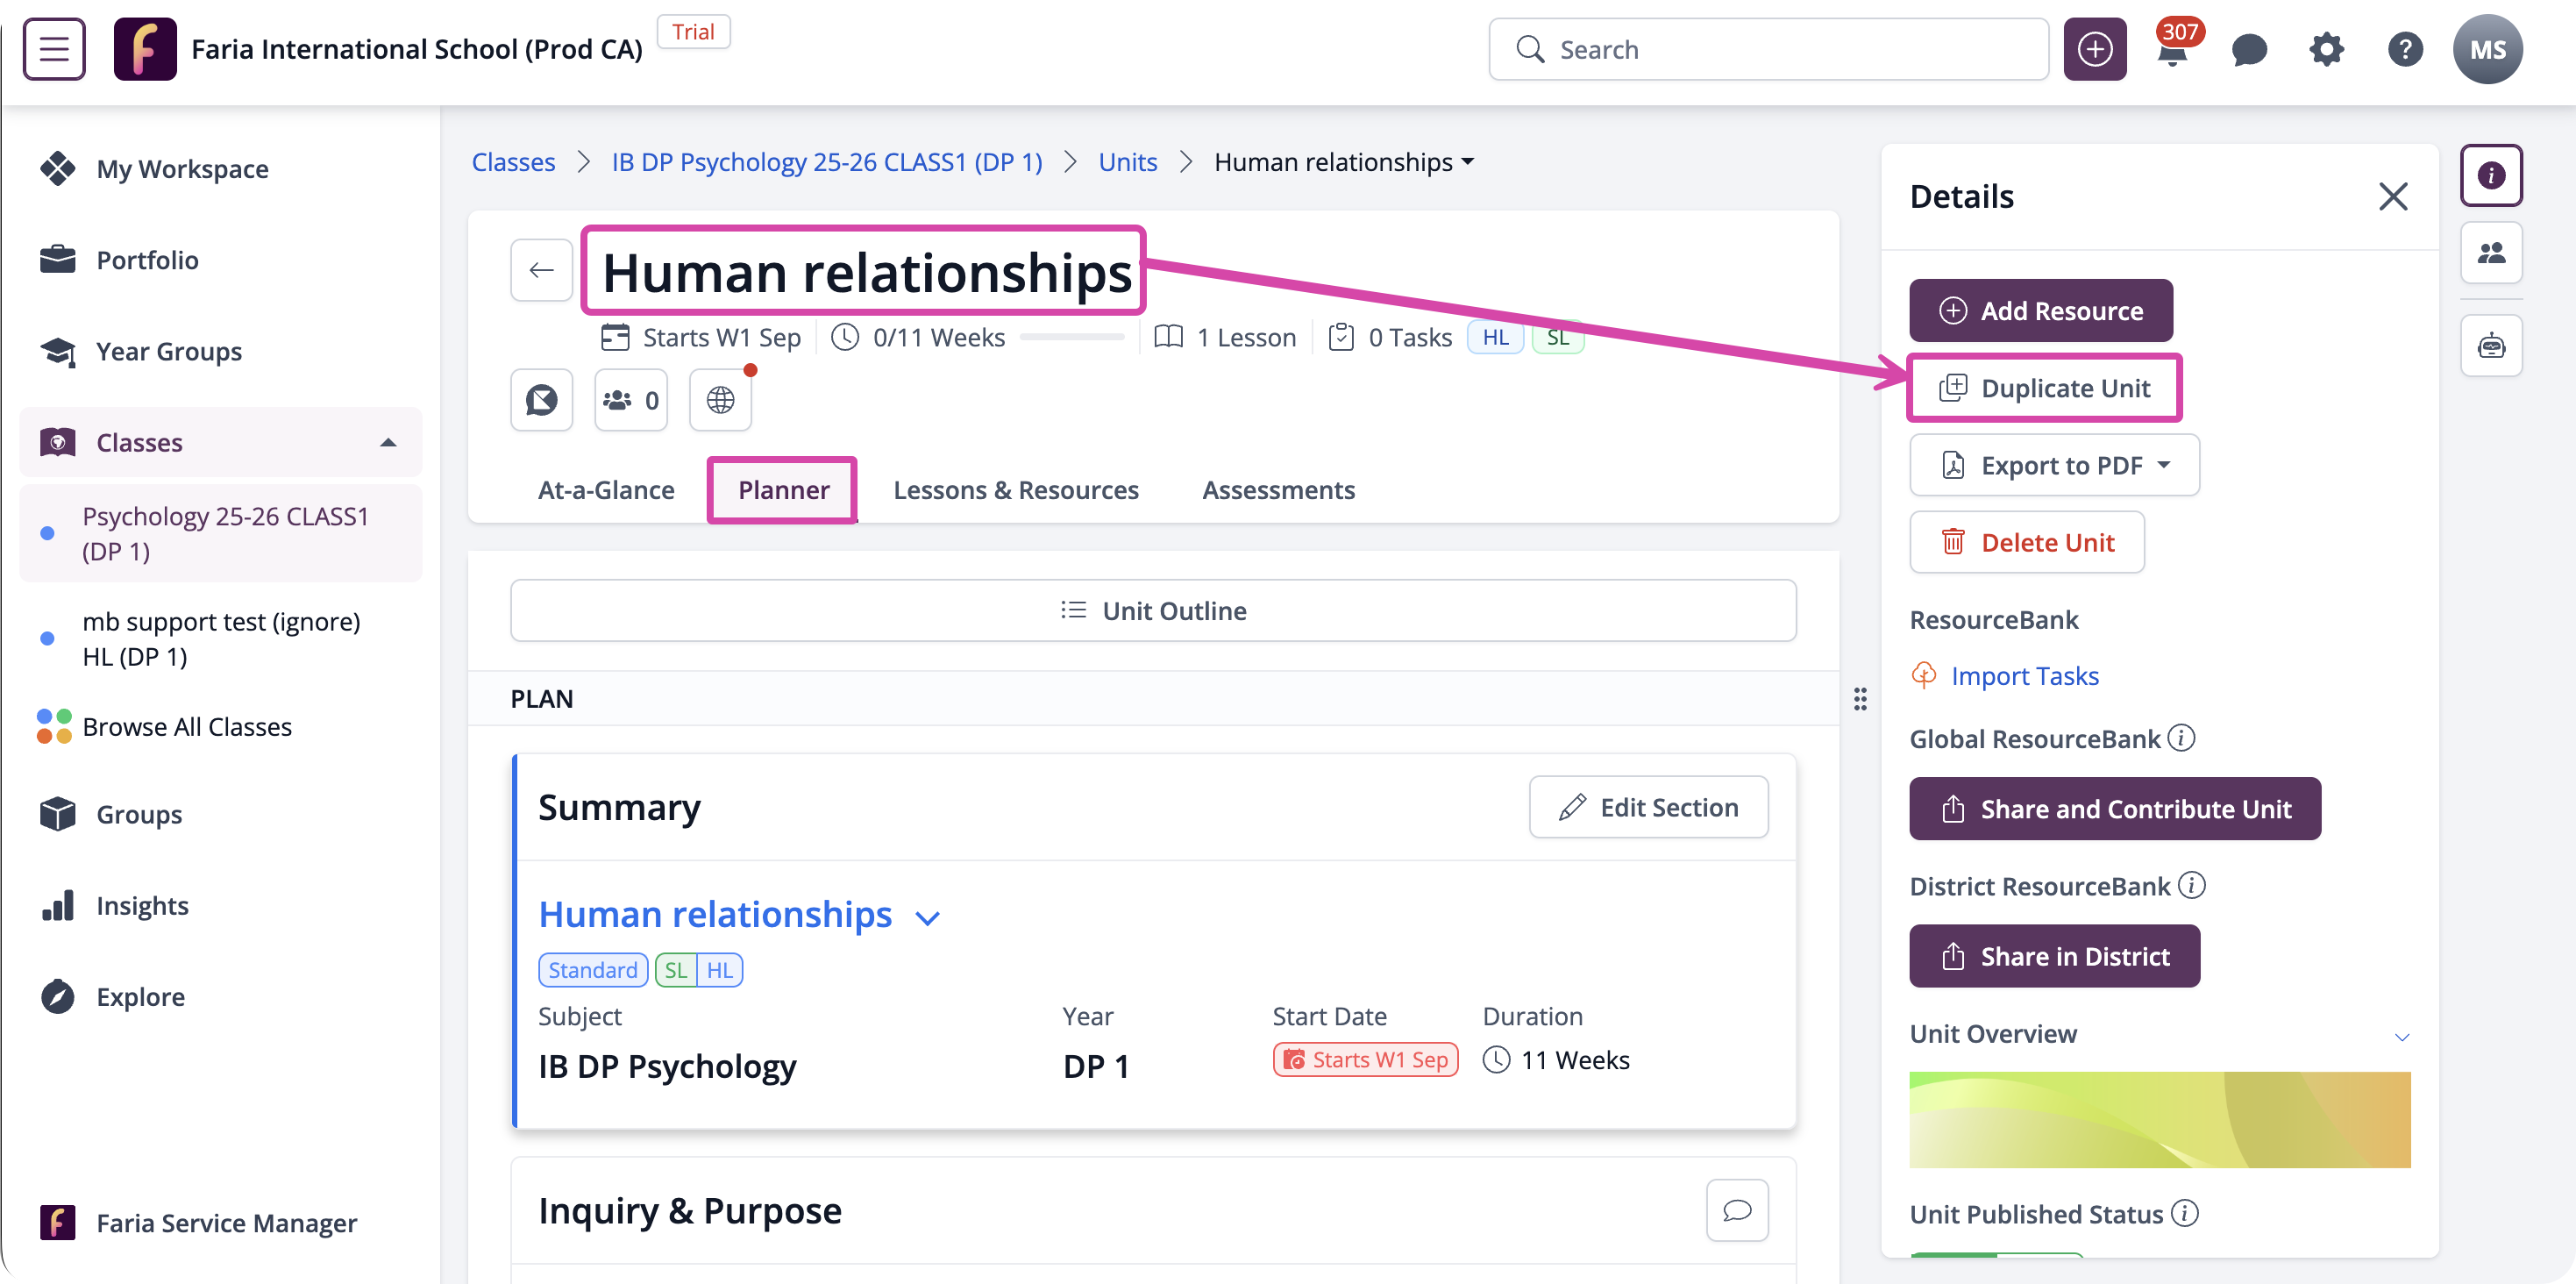The width and height of the screenshot is (2576, 1284).
Task: Open the members count button showing 0
Action: pyautogui.click(x=630, y=400)
